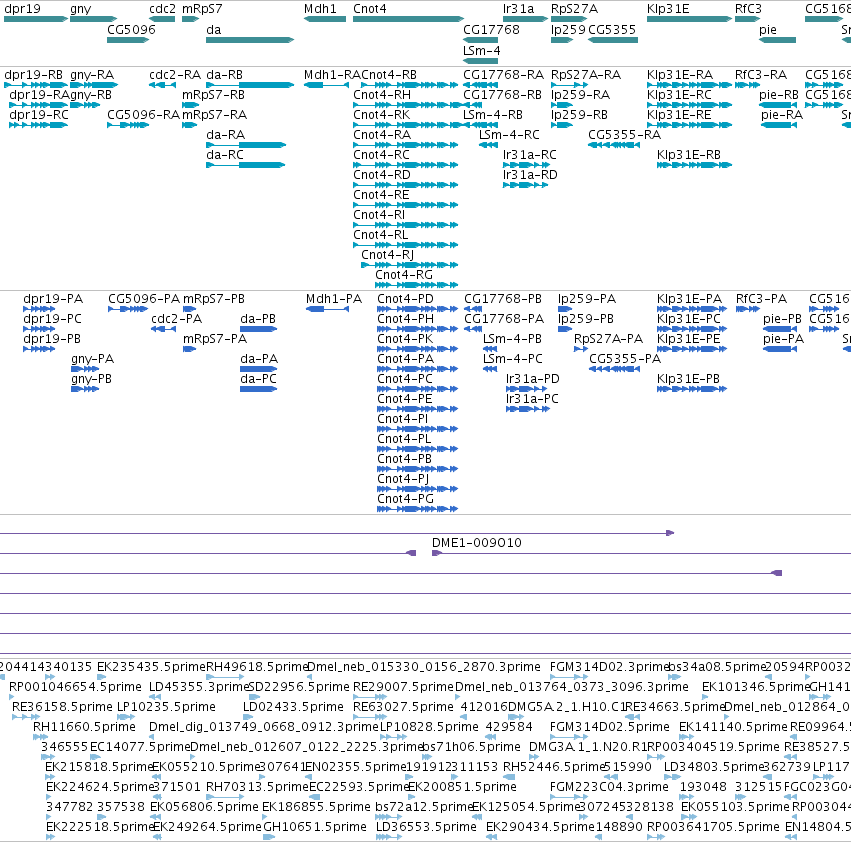Select the pie gene glyph
This screenshot has width=851, height=842.
click(x=778, y=40)
